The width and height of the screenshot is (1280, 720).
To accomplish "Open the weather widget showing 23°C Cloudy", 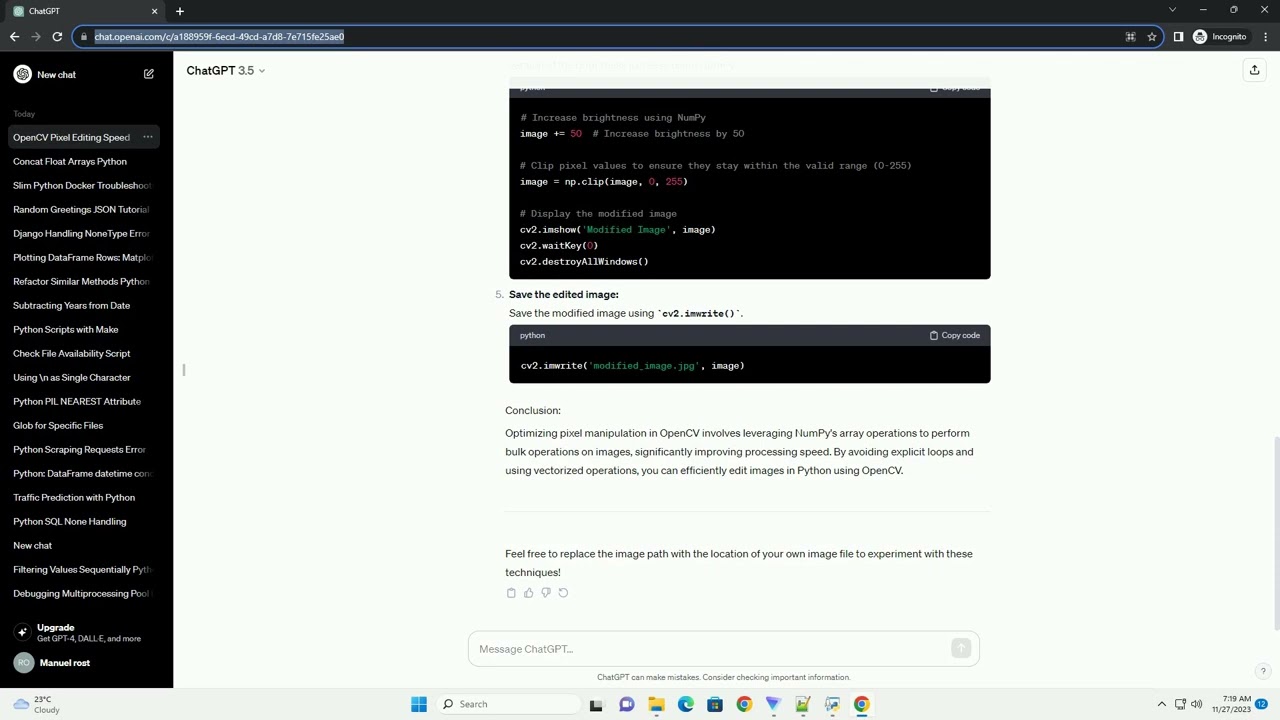I will [36, 704].
